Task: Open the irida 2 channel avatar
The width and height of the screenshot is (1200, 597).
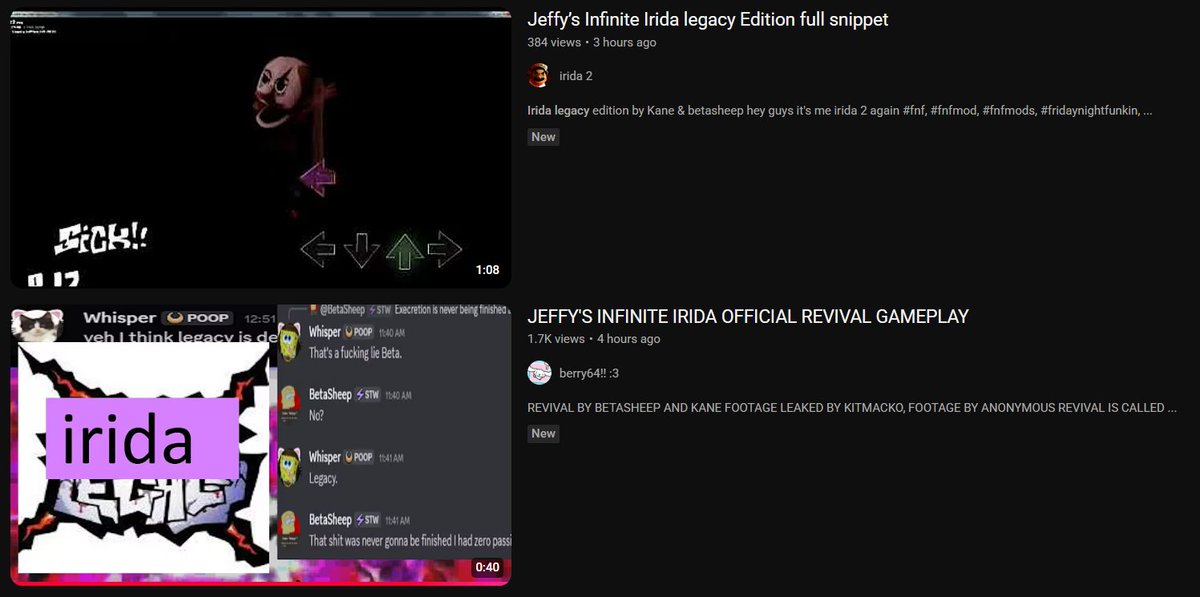Action: tap(538, 76)
